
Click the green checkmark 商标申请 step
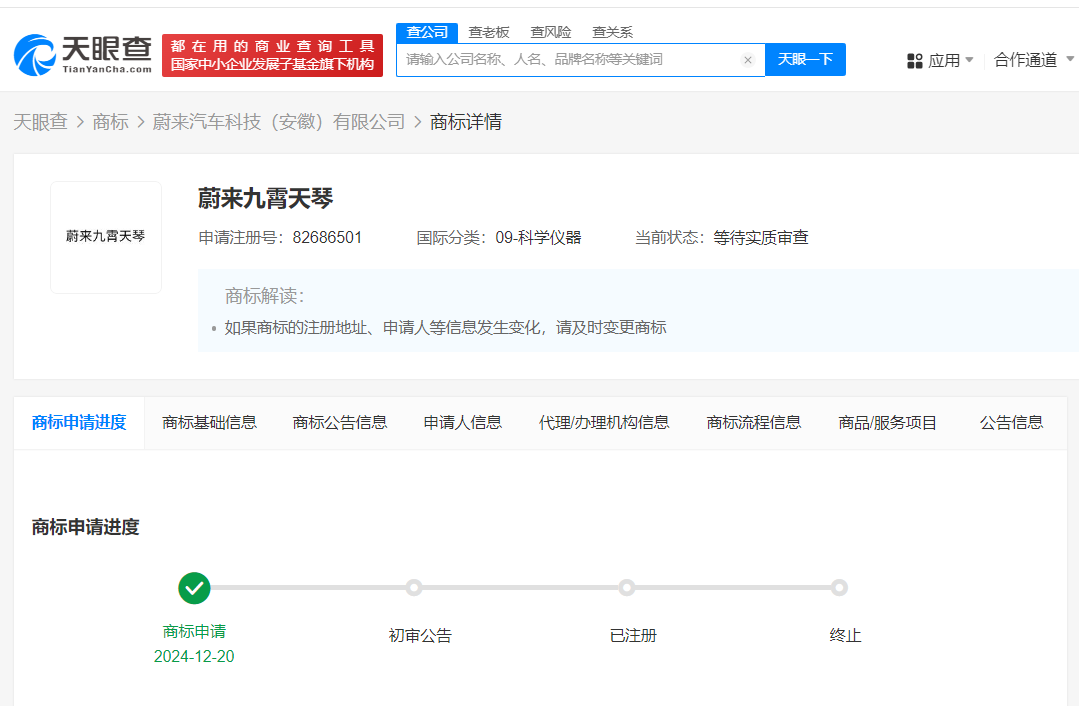194,588
